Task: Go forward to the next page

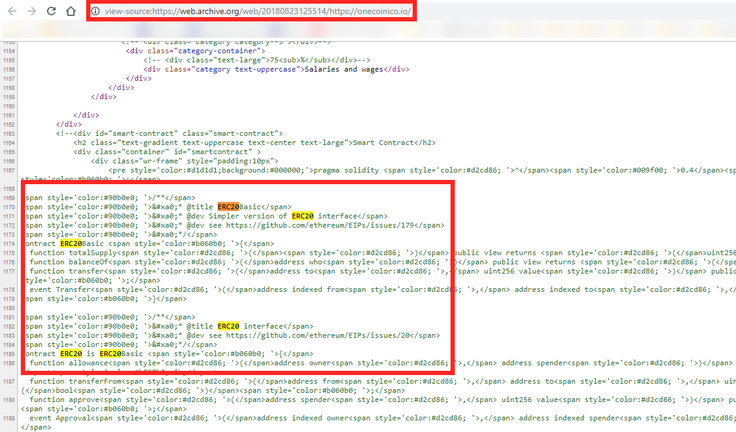Action: pos(31,11)
